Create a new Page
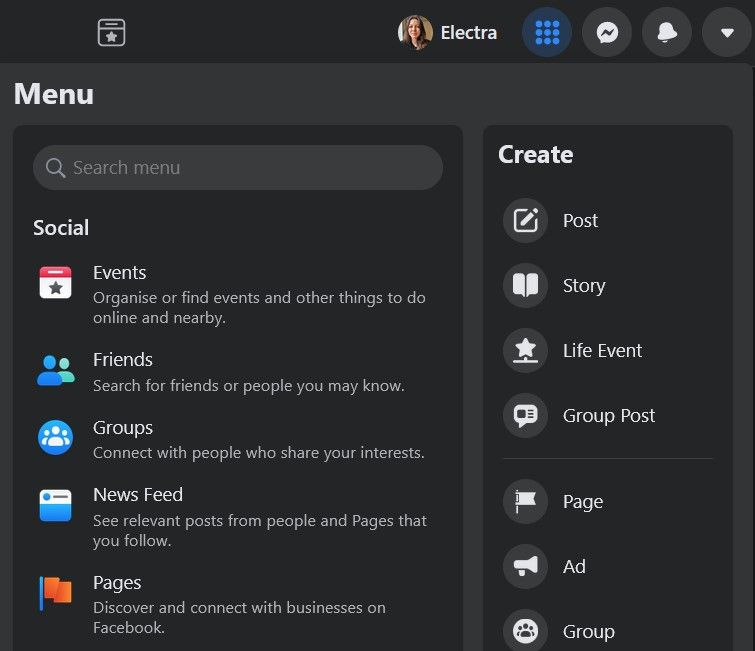This screenshot has height=651, width=755. [x=582, y=502]
